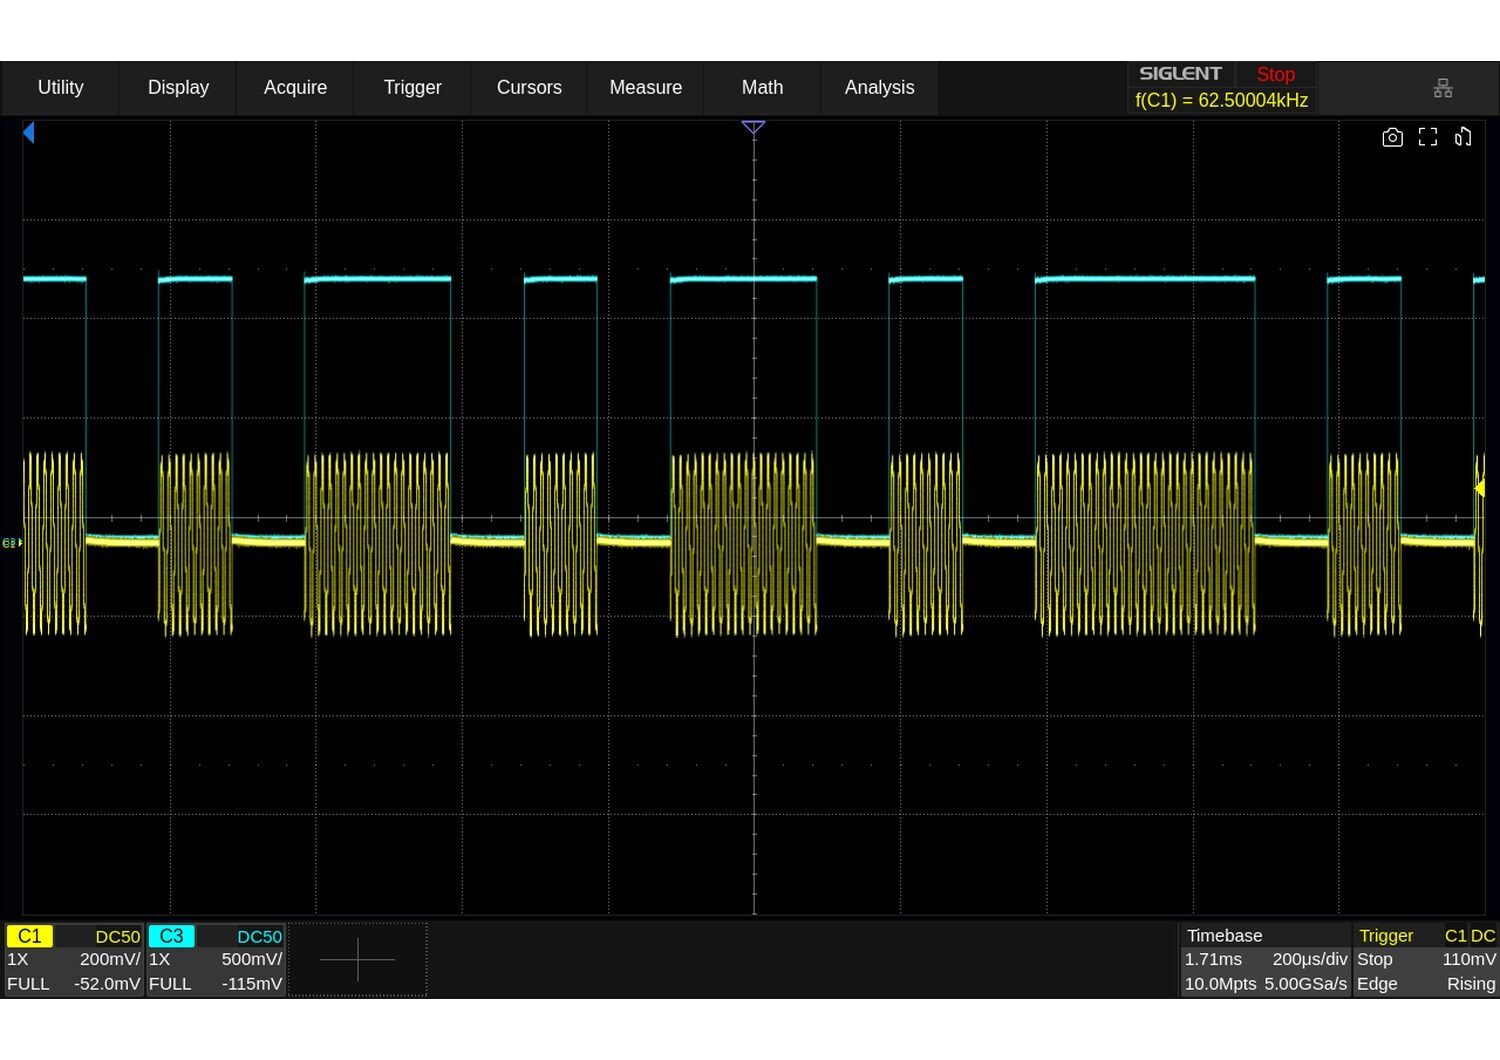Open the Measure menu
The height and width of the screenshot is (1060, 1500).
point(646,88)
